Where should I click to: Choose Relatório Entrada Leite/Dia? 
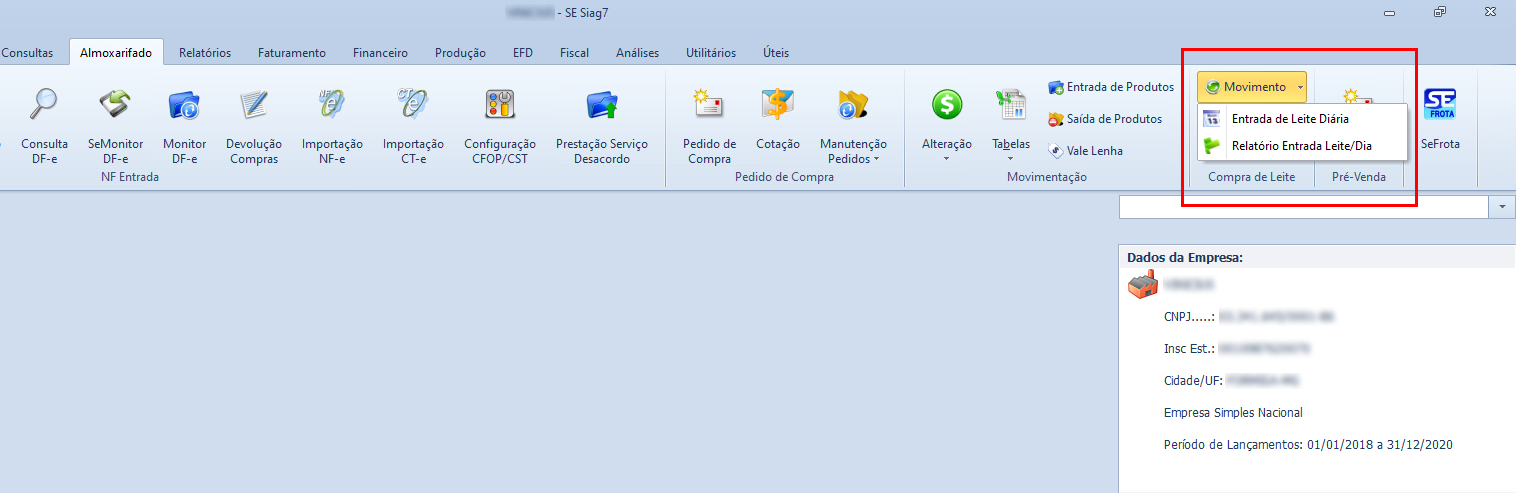pyautogui.click(x=1301, y=145)
